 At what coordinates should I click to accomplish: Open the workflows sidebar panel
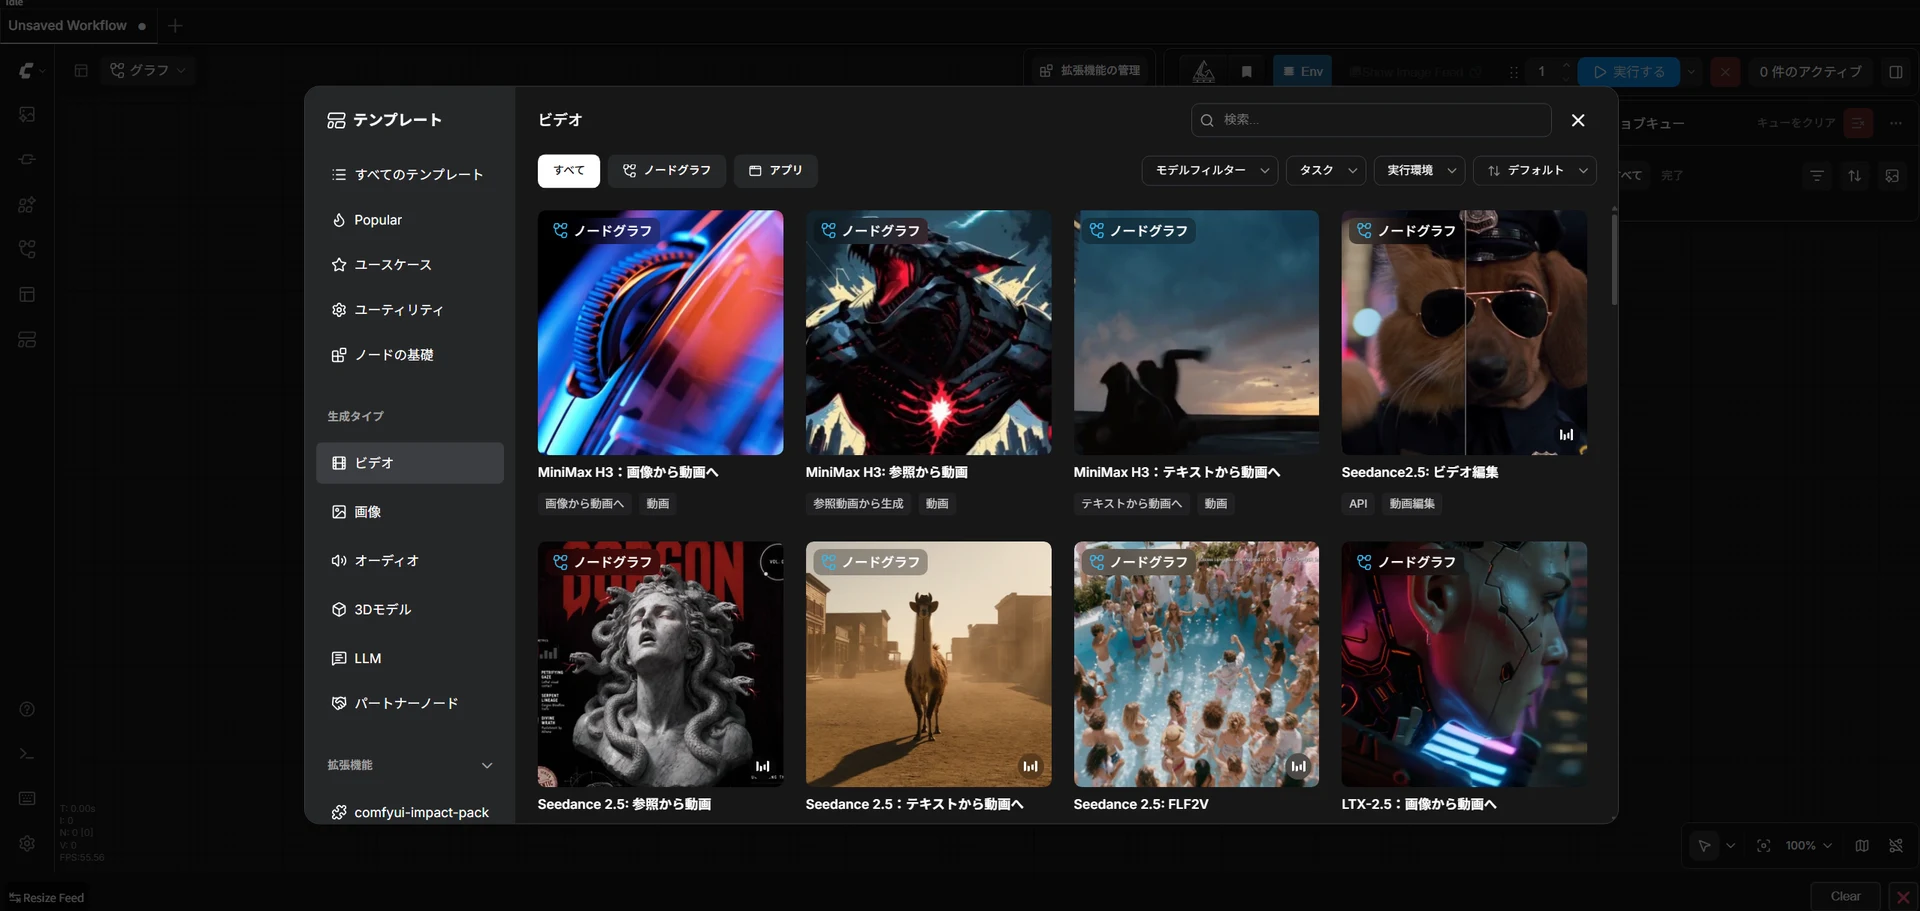[27, 250]
